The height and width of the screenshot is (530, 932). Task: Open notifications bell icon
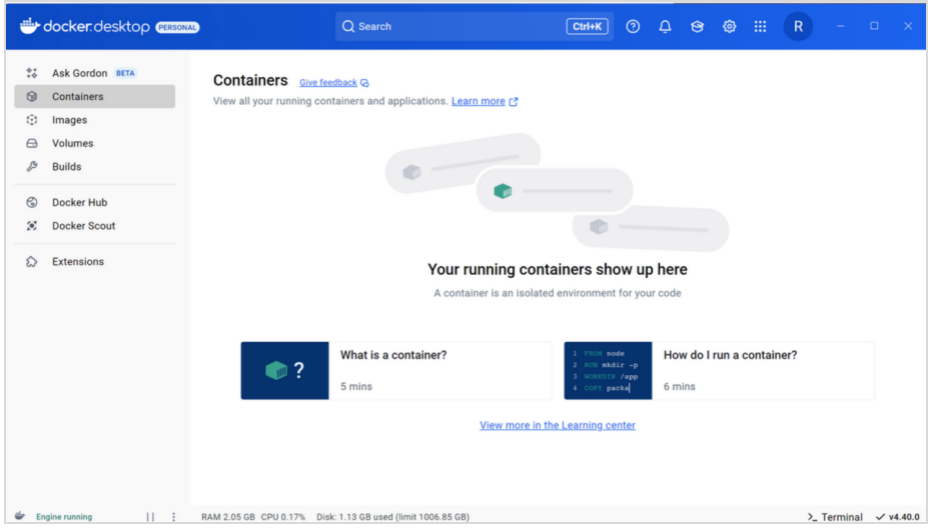coord(665,27)
